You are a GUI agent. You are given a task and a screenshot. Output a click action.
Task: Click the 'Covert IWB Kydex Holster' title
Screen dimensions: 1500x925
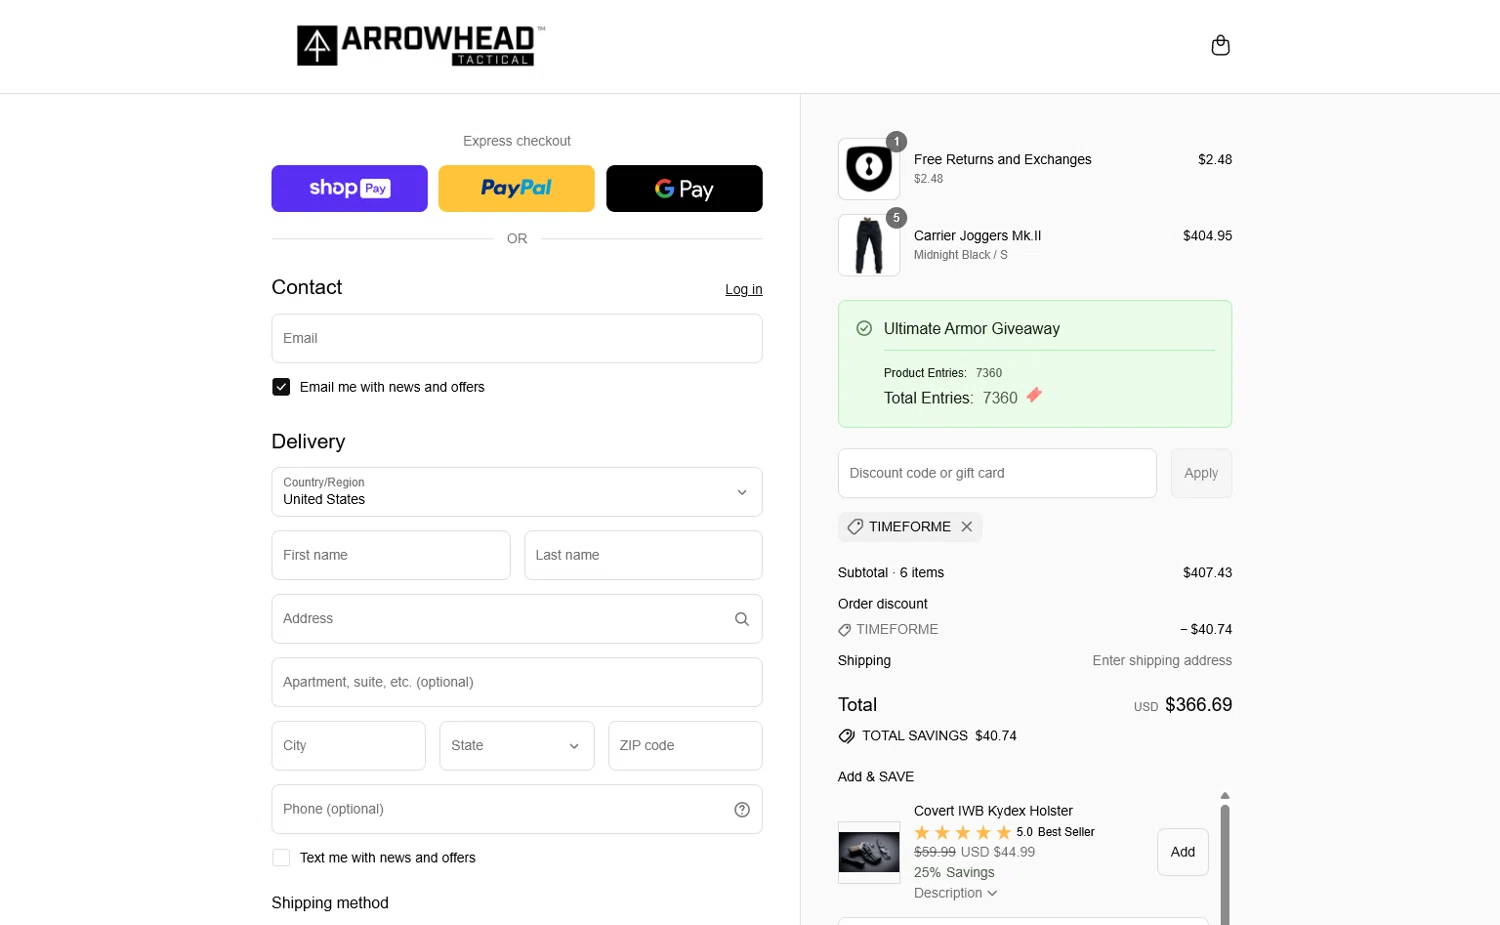[993, 811]
